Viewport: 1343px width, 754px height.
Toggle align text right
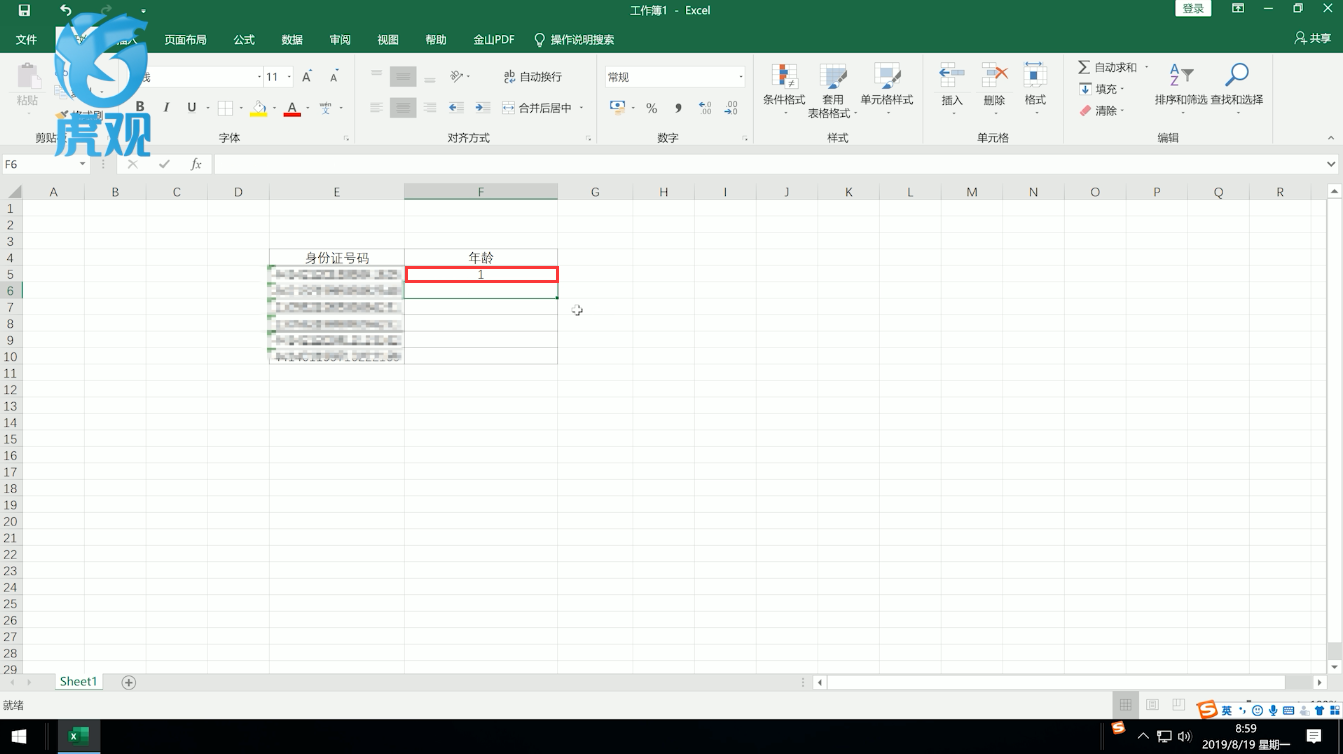click(x=429, y=108)
